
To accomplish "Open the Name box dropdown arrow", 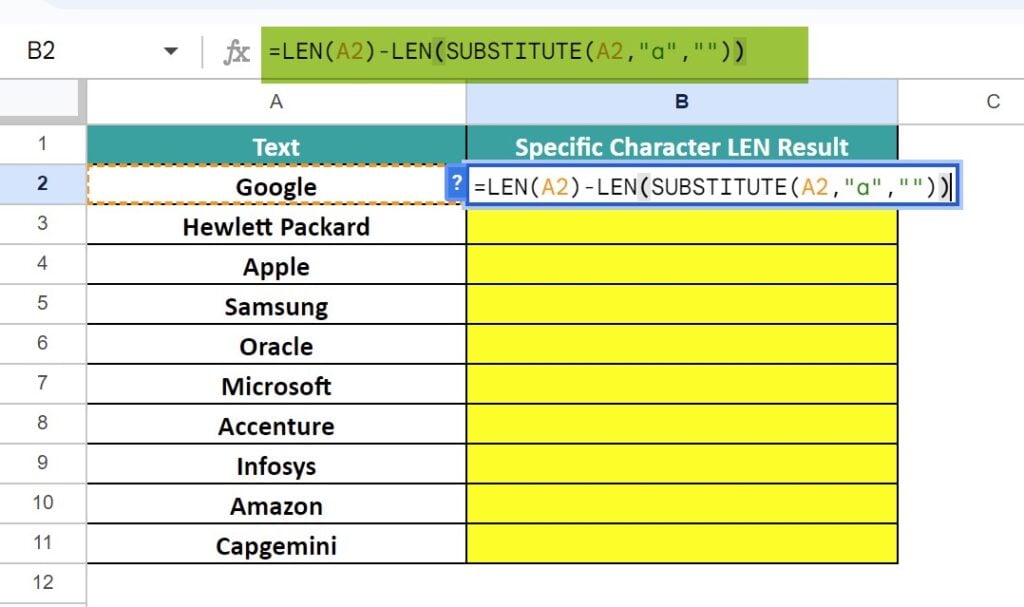I will point(171,51).
